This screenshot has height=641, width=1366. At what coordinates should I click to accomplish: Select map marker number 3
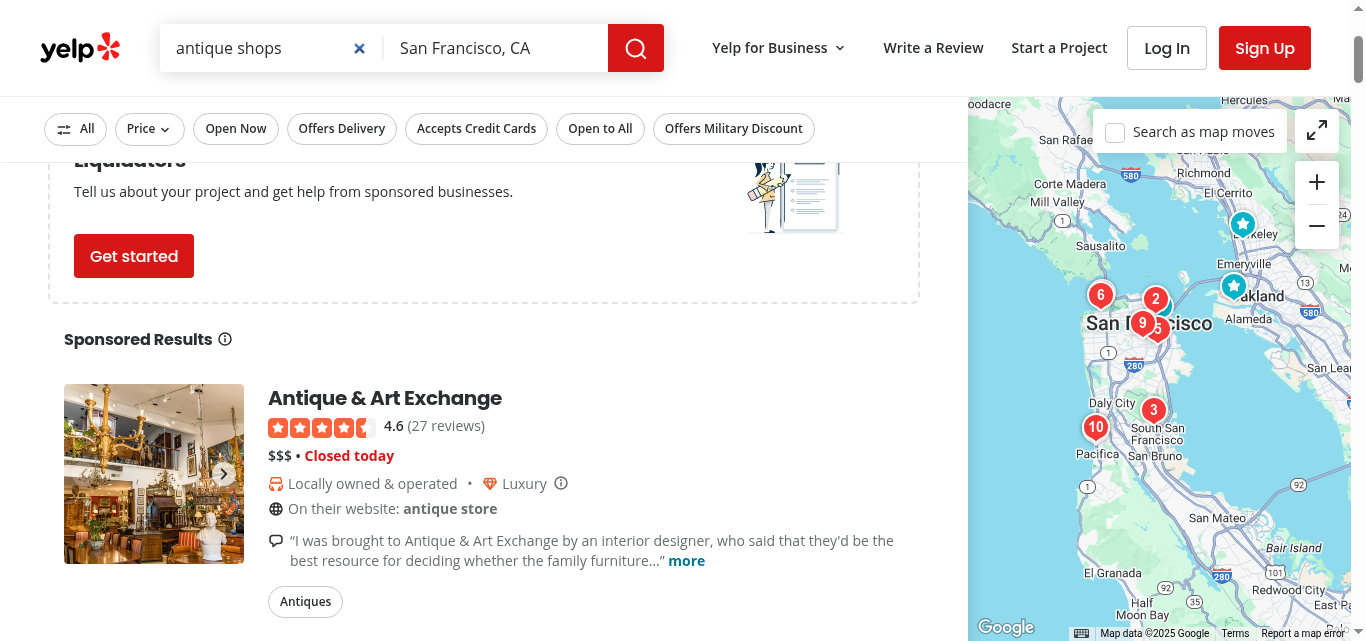pyautogui.click(x=1154, y=411)
